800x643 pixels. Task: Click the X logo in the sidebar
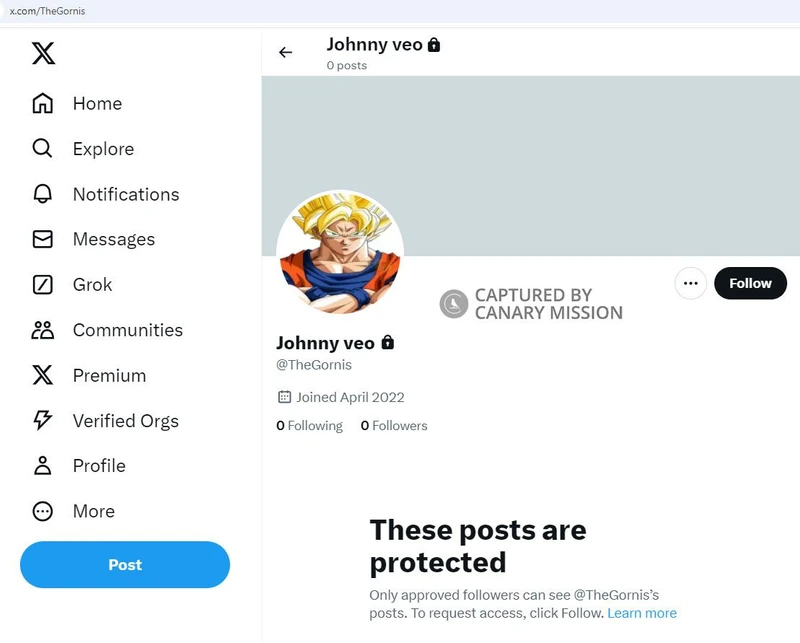pos(43,53)
